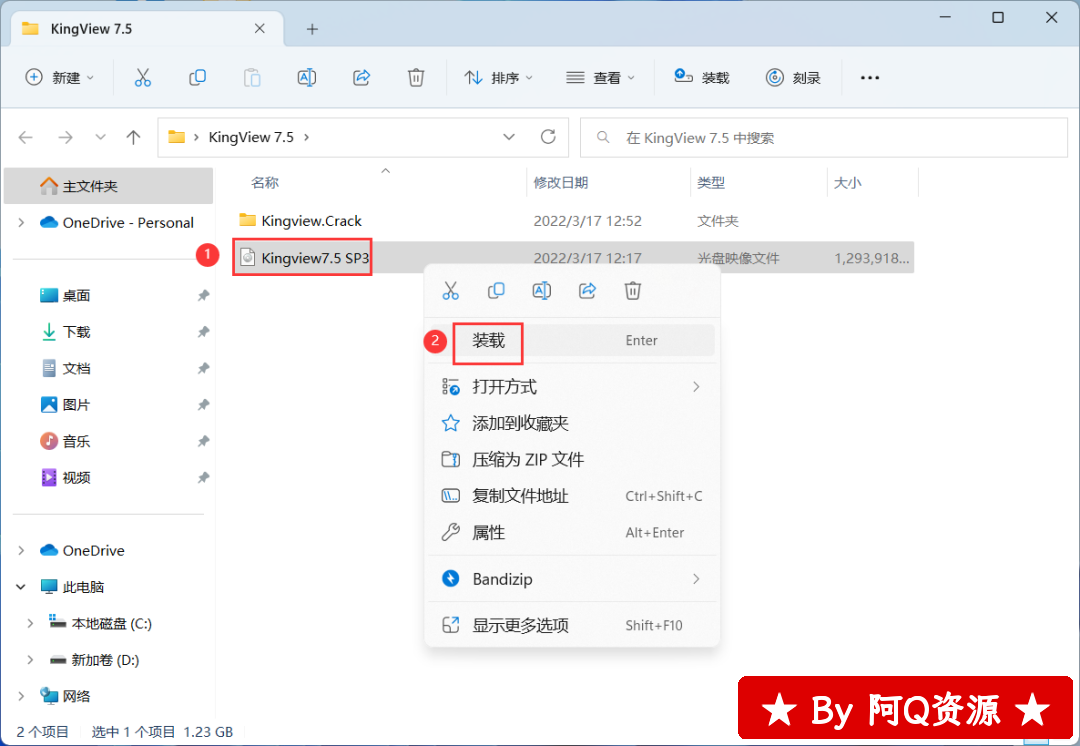This screenshot has height=746, width=1080.
Task: Expand 本地磁盘 (C:) in the tree
Action: click(x=30, y=623)
